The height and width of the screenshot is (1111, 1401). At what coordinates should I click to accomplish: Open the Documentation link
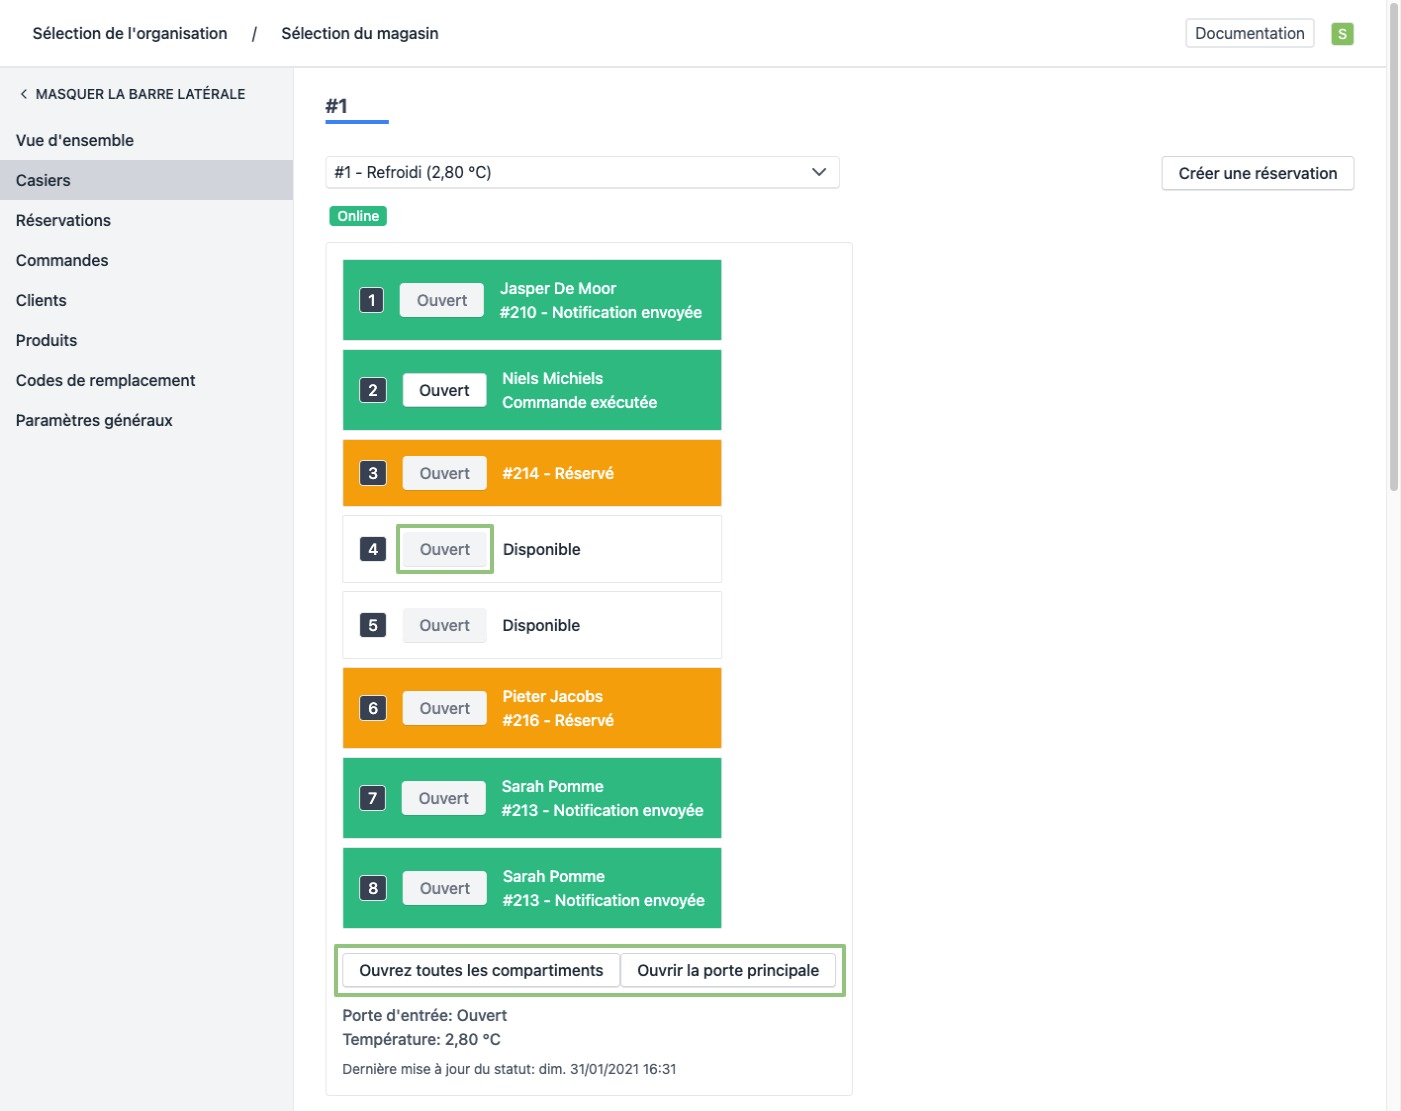tap(1249, 33)
